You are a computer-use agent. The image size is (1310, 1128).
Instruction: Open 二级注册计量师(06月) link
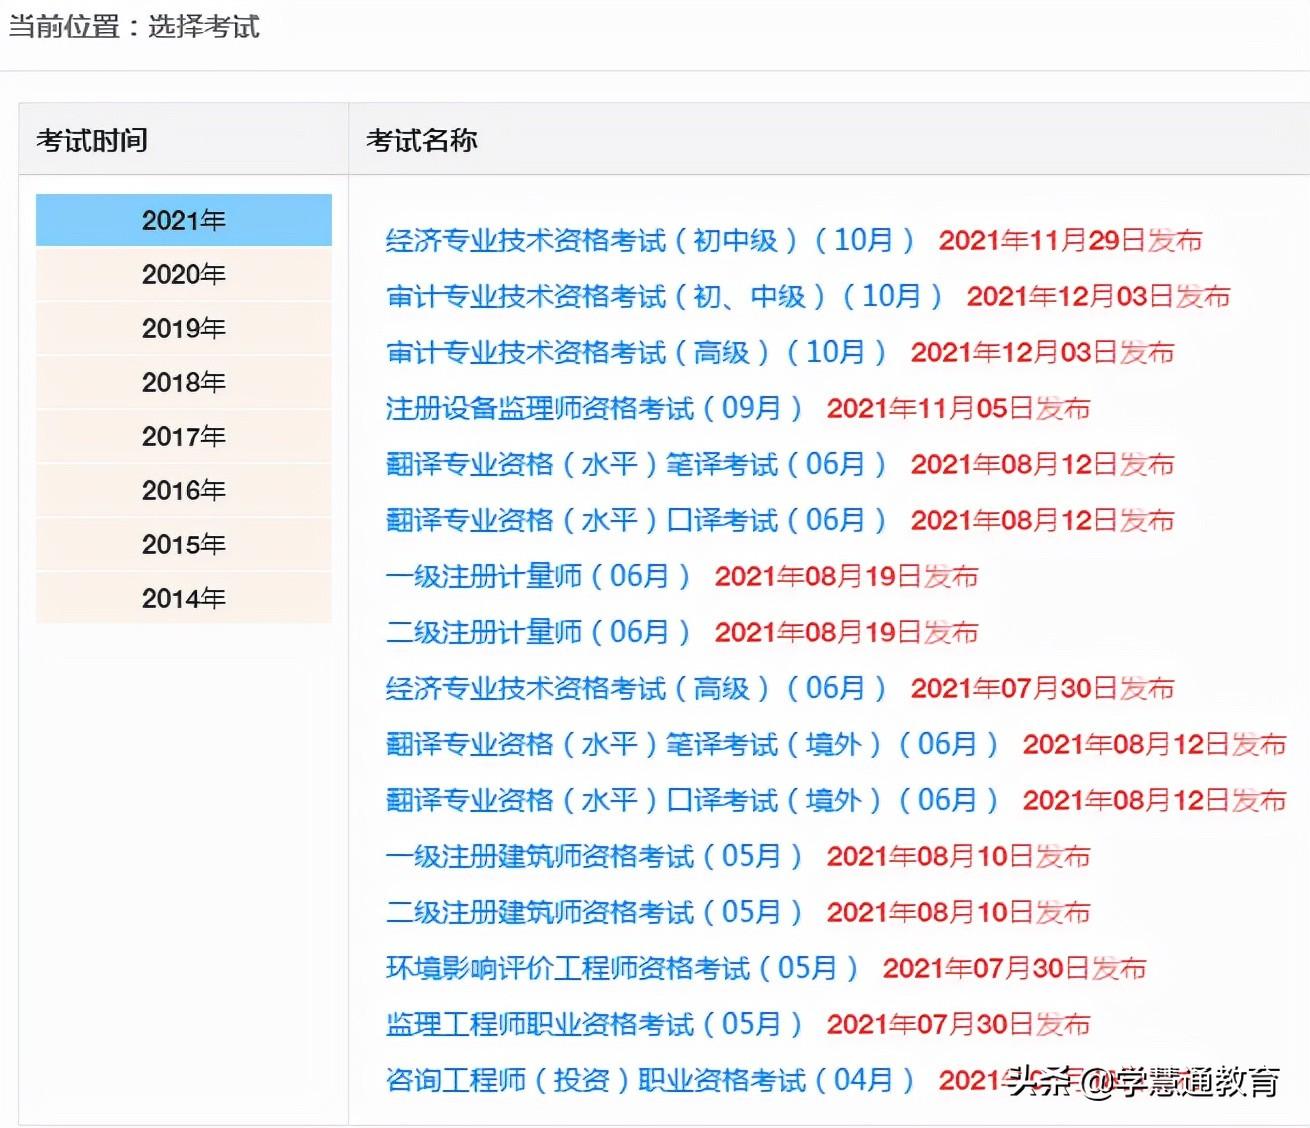pos(538,632)
